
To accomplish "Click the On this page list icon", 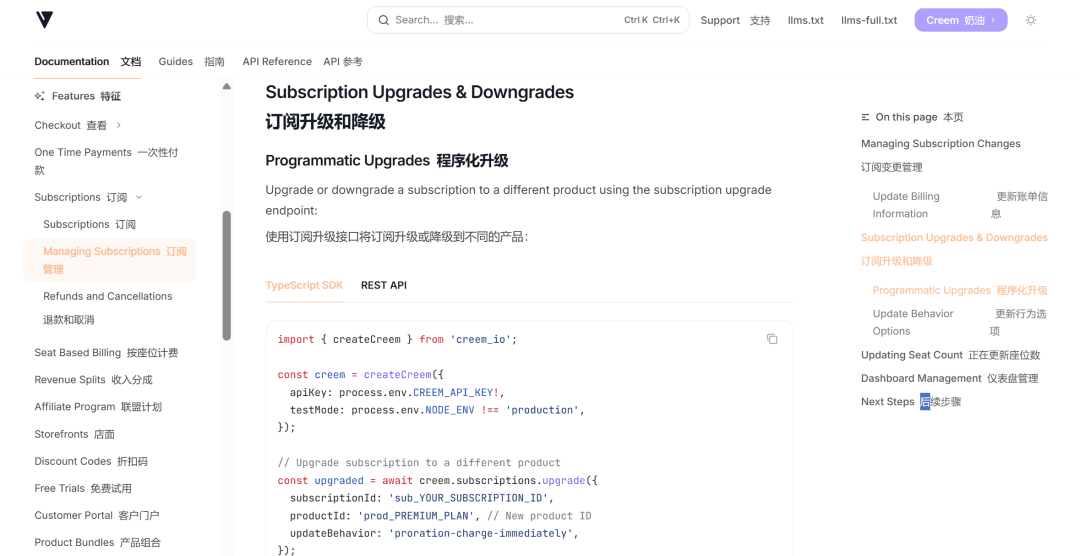I will click(x=866, y=117).
